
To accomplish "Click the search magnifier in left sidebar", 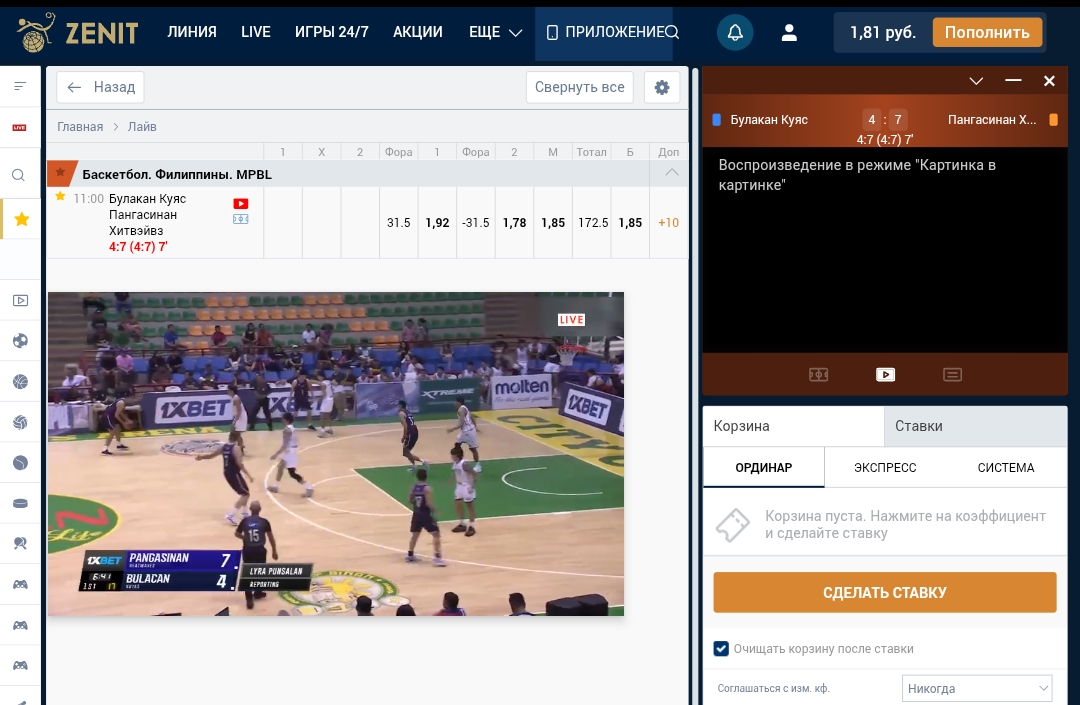I will coord(19,175).
